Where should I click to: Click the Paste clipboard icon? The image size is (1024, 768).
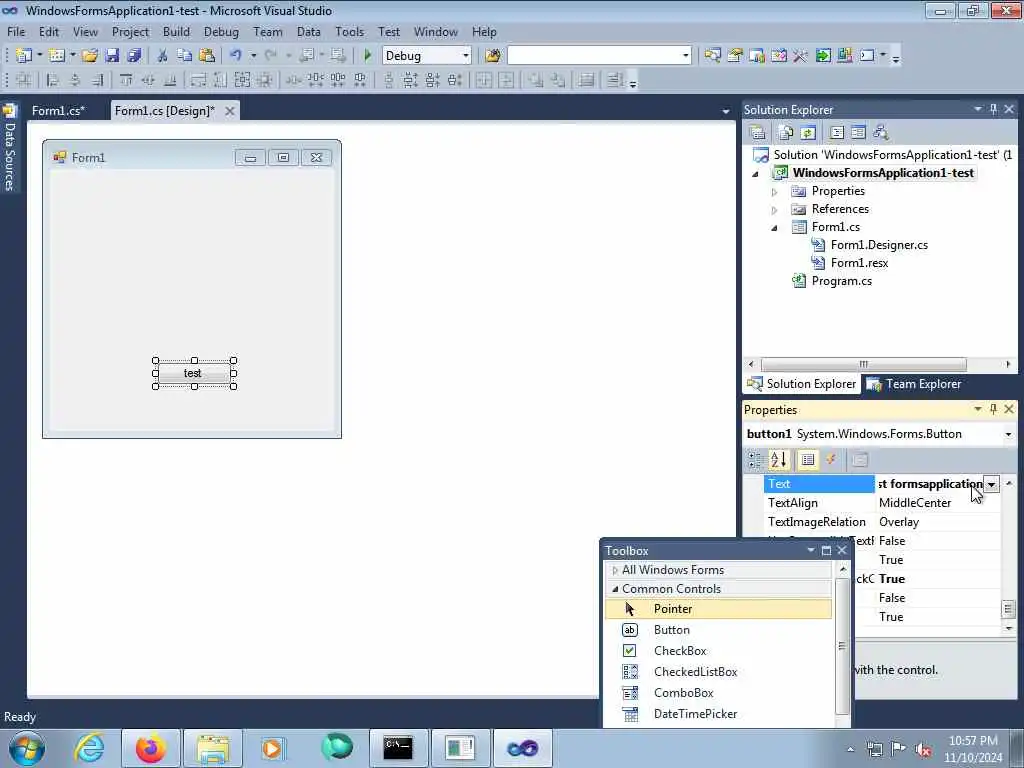[206, 56]
